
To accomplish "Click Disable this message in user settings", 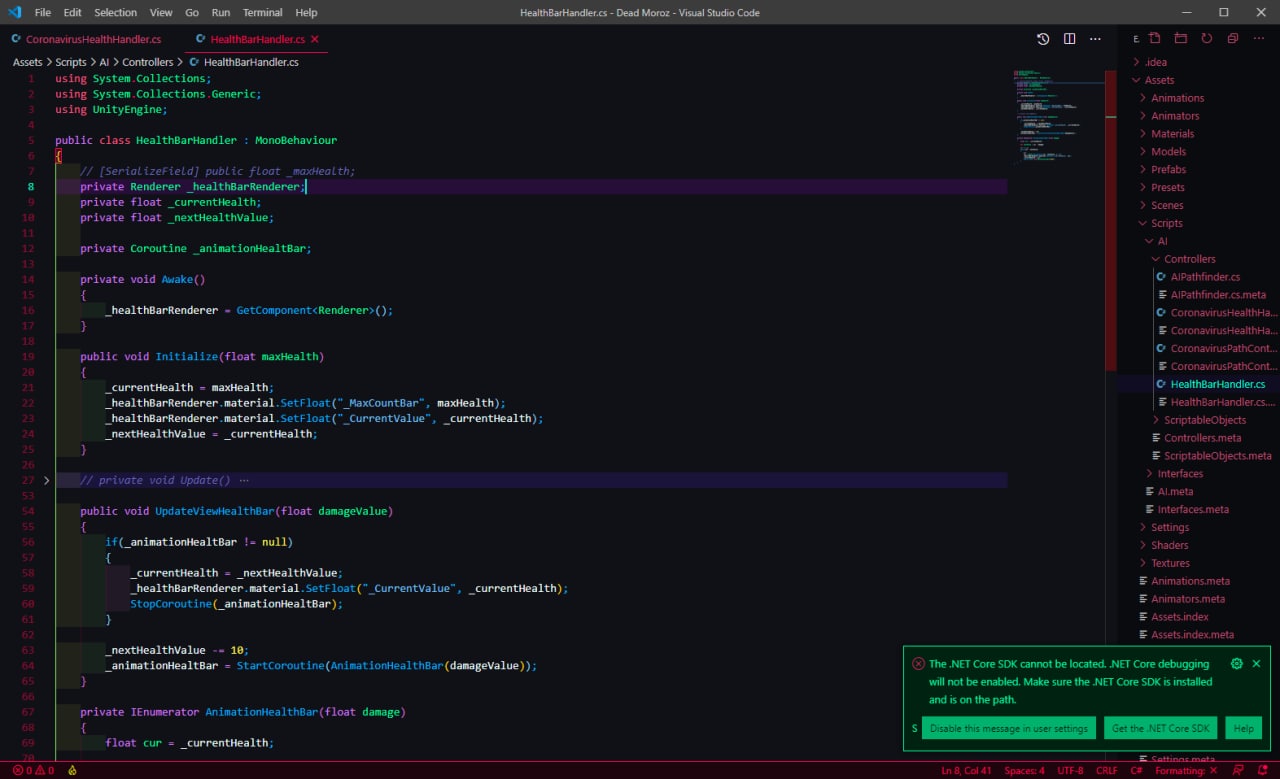I will pyautogui.click(x=1009, y=728).
